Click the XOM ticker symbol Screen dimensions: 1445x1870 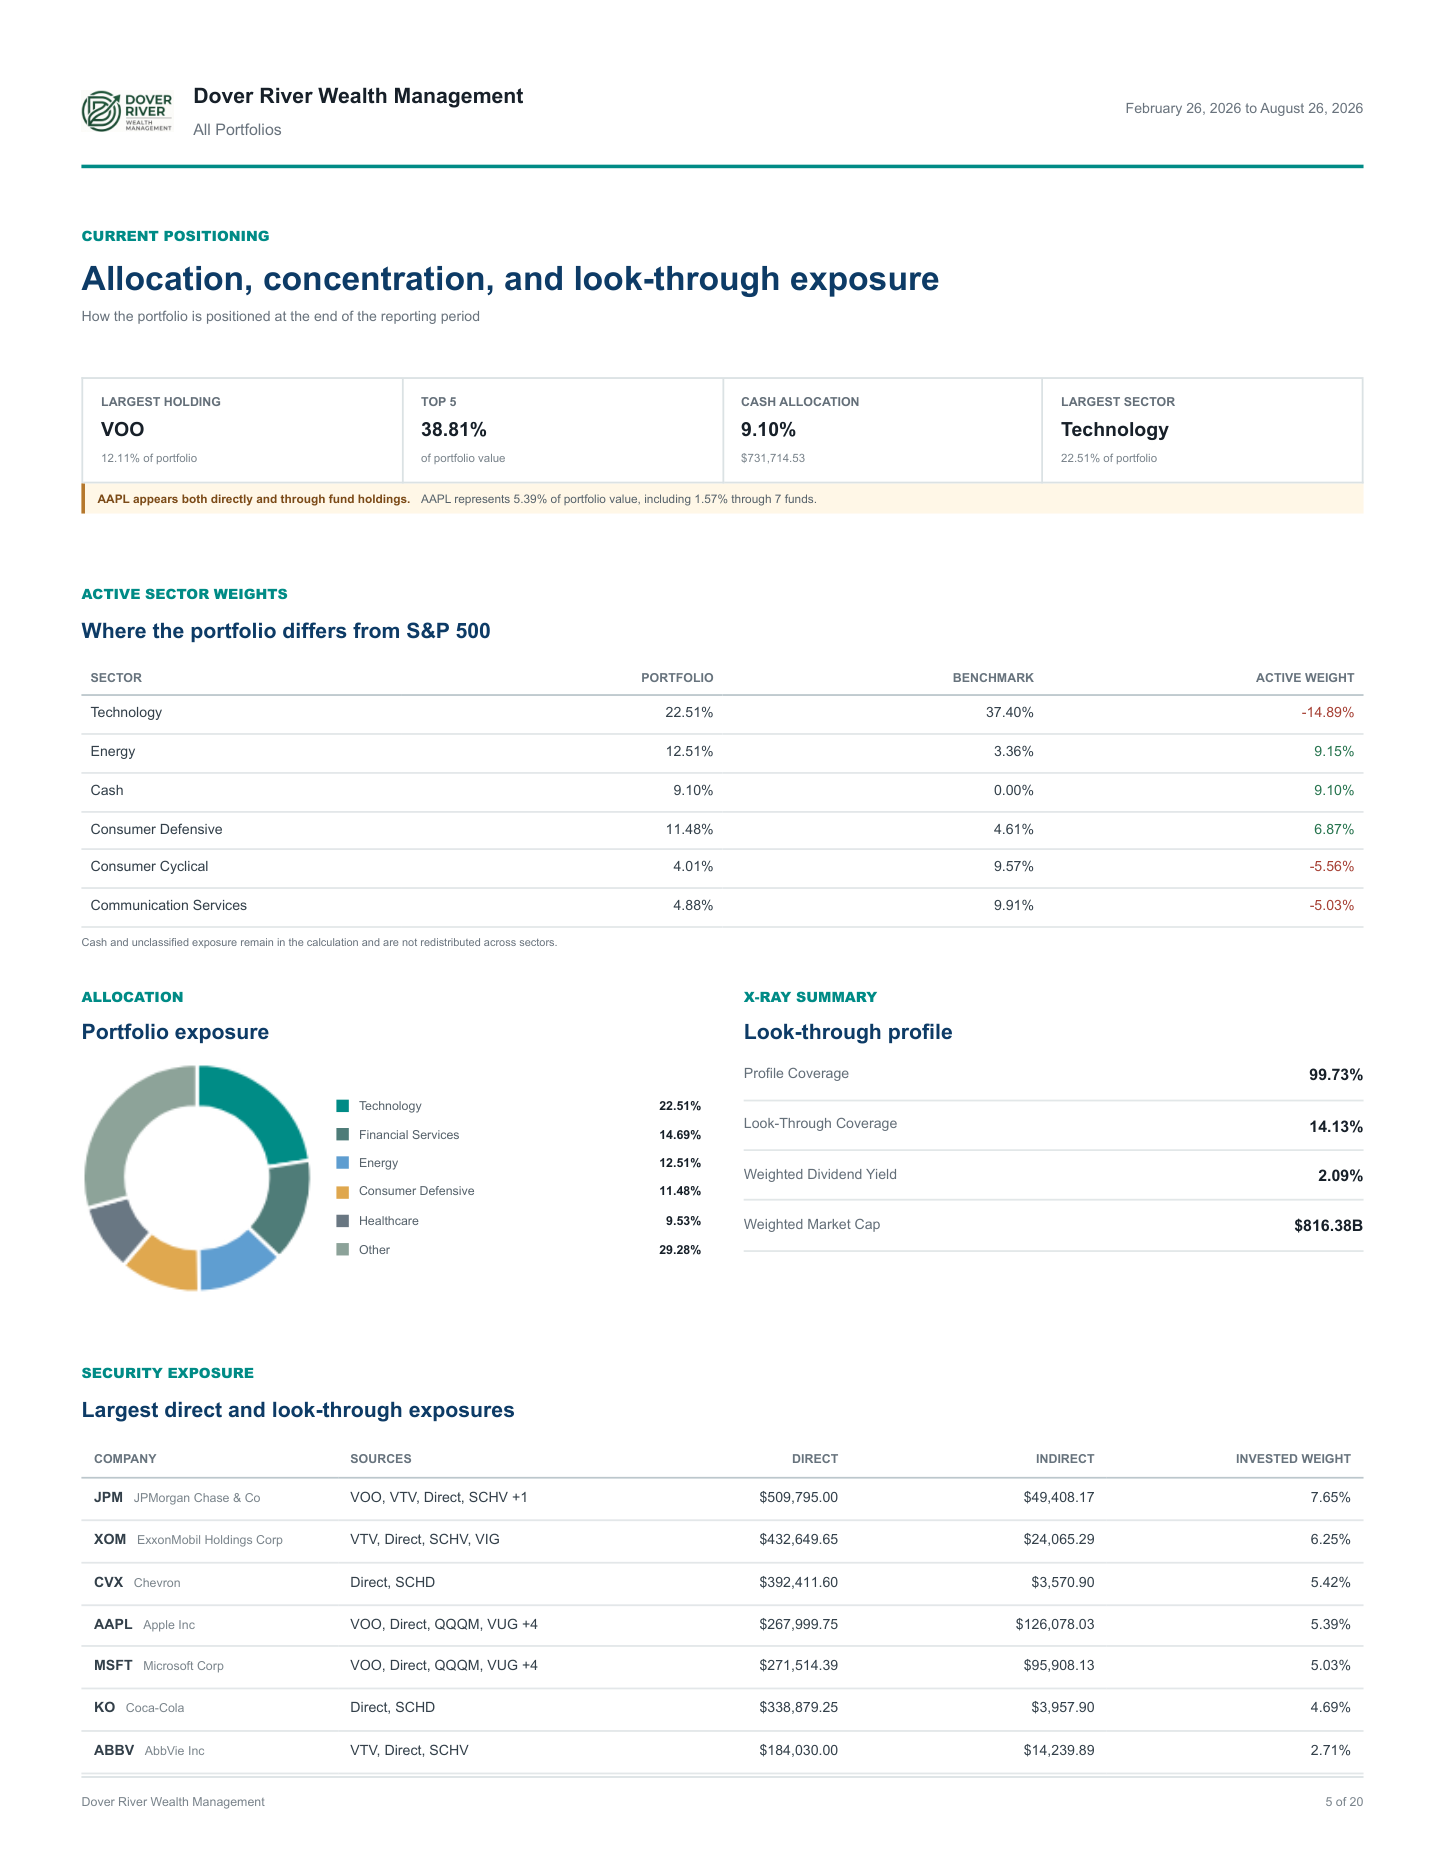tap(110, 1540)
